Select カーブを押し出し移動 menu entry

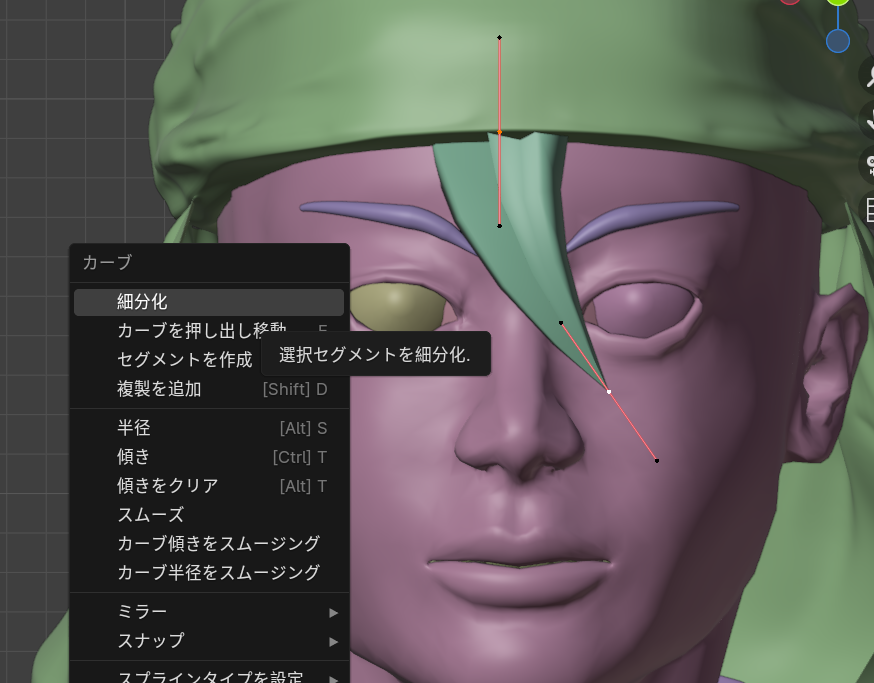pos(209,331)
